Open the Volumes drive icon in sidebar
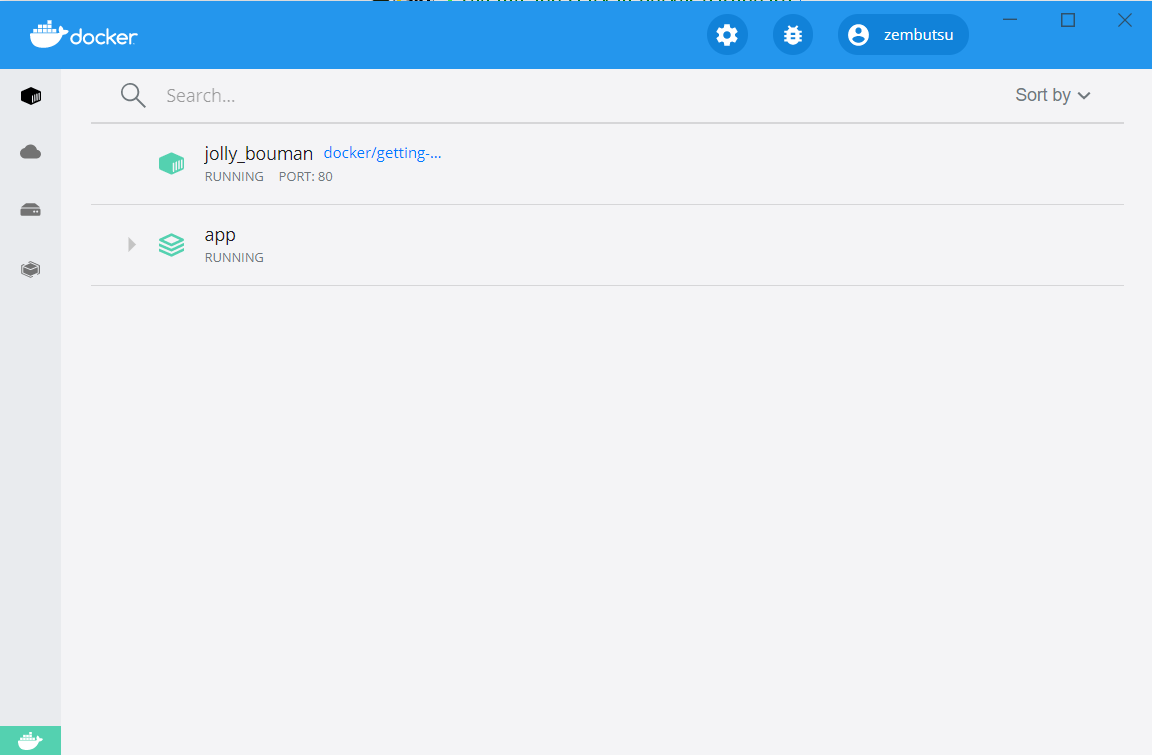Viewport: 1152px width, 755px height. tap(30, 210)
